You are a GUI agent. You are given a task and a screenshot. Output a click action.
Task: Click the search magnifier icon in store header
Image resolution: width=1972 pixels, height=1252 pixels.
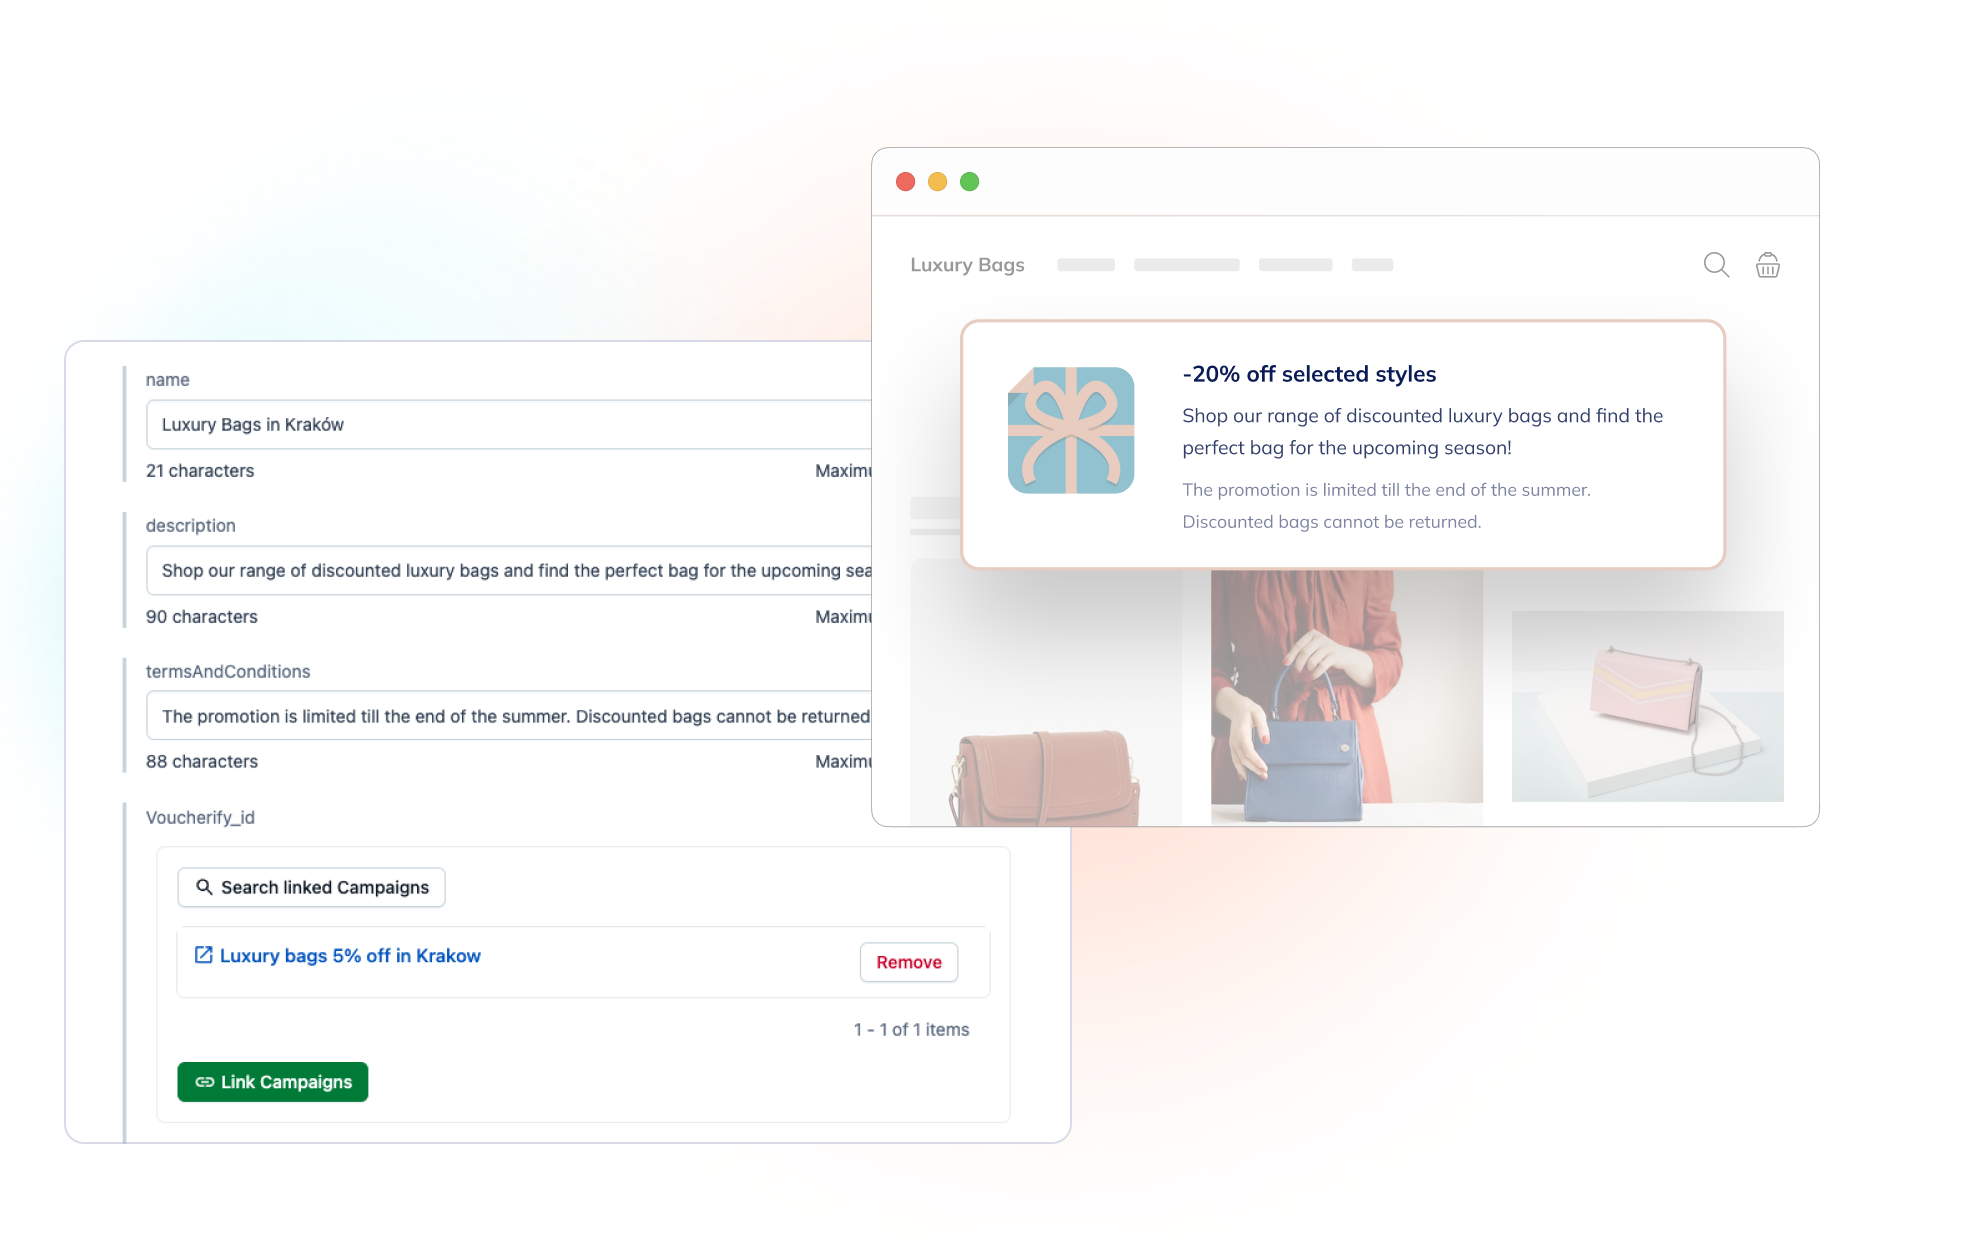(x=1716, y=265)
